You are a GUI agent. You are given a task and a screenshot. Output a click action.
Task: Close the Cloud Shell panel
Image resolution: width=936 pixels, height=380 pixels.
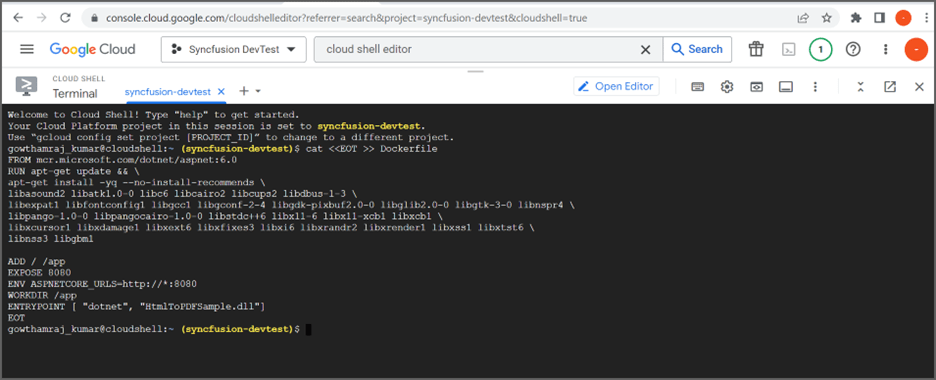[x=919, y=87]
